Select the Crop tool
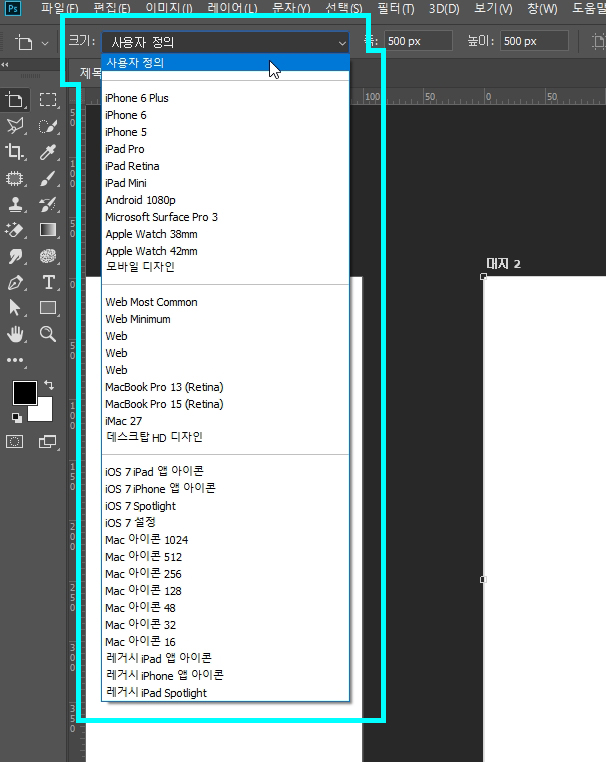Image resolution: width=606 pixels, height=762 pixels. pyautogui.click(x=15, y=152)
